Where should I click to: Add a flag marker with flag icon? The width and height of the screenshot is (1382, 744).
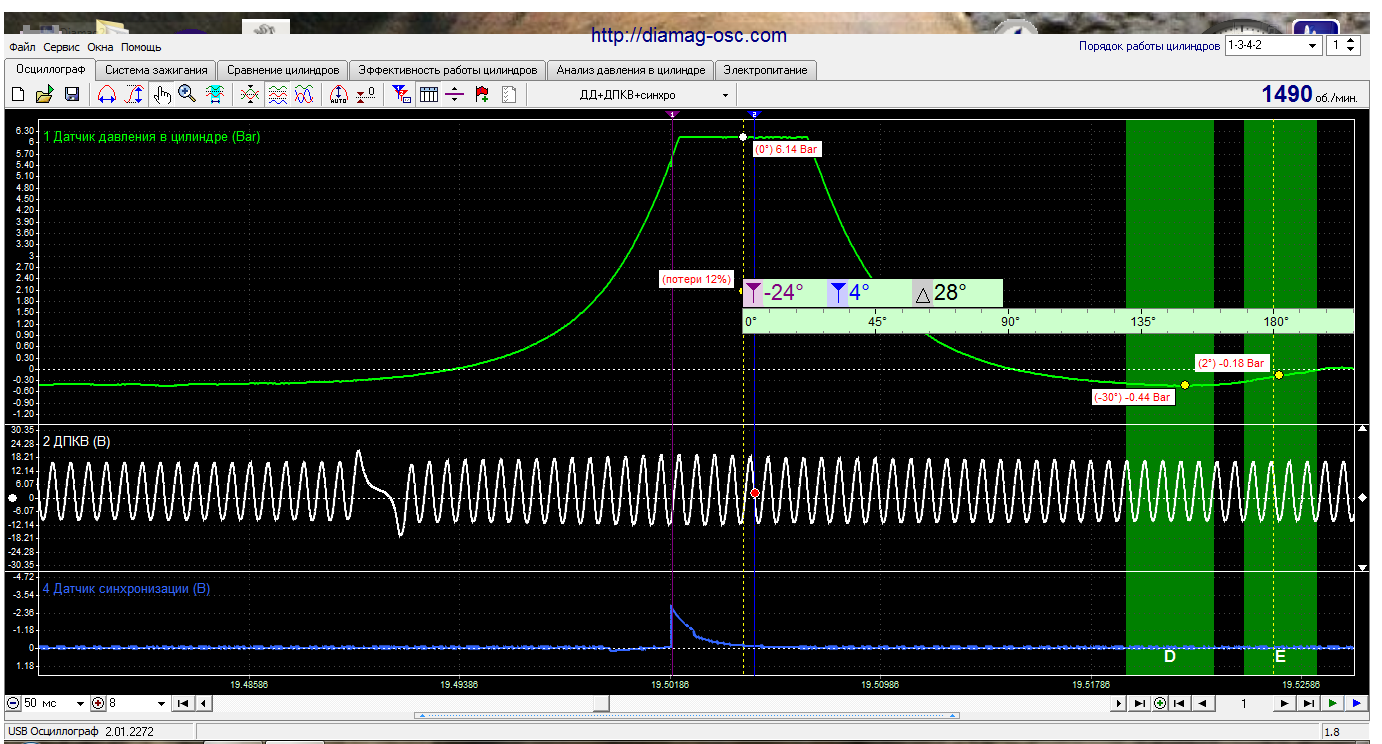(482, 94)
